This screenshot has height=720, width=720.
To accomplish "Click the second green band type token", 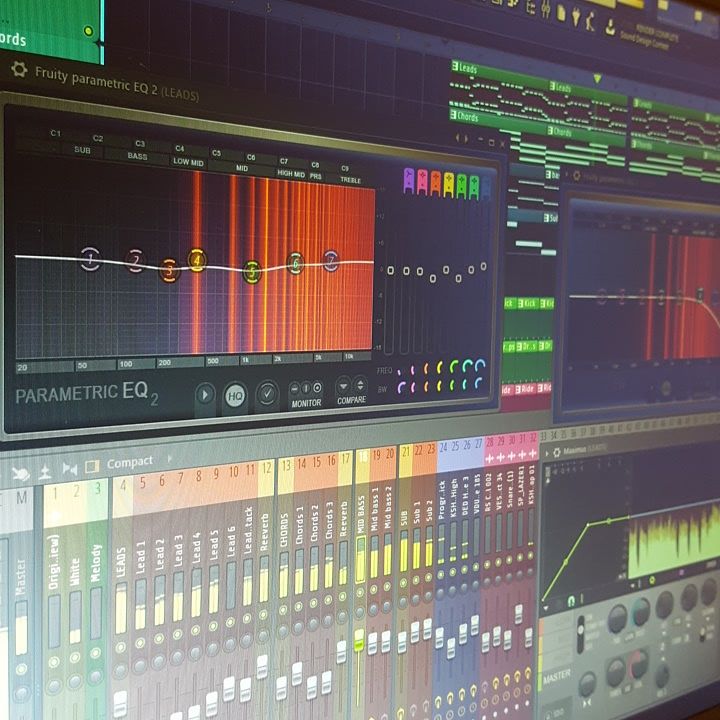I will 474,188.
